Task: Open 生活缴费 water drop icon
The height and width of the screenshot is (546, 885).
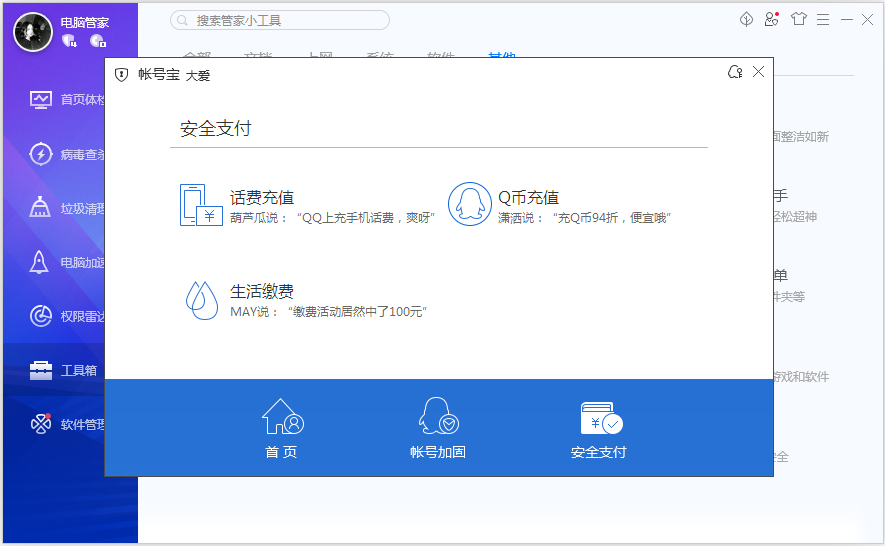Action: [202, 300]
